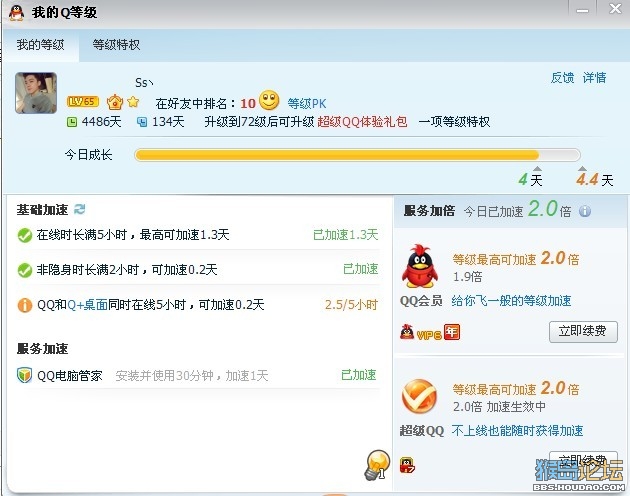
Task: Click the LV65 level badge
Action: (83, 101)
